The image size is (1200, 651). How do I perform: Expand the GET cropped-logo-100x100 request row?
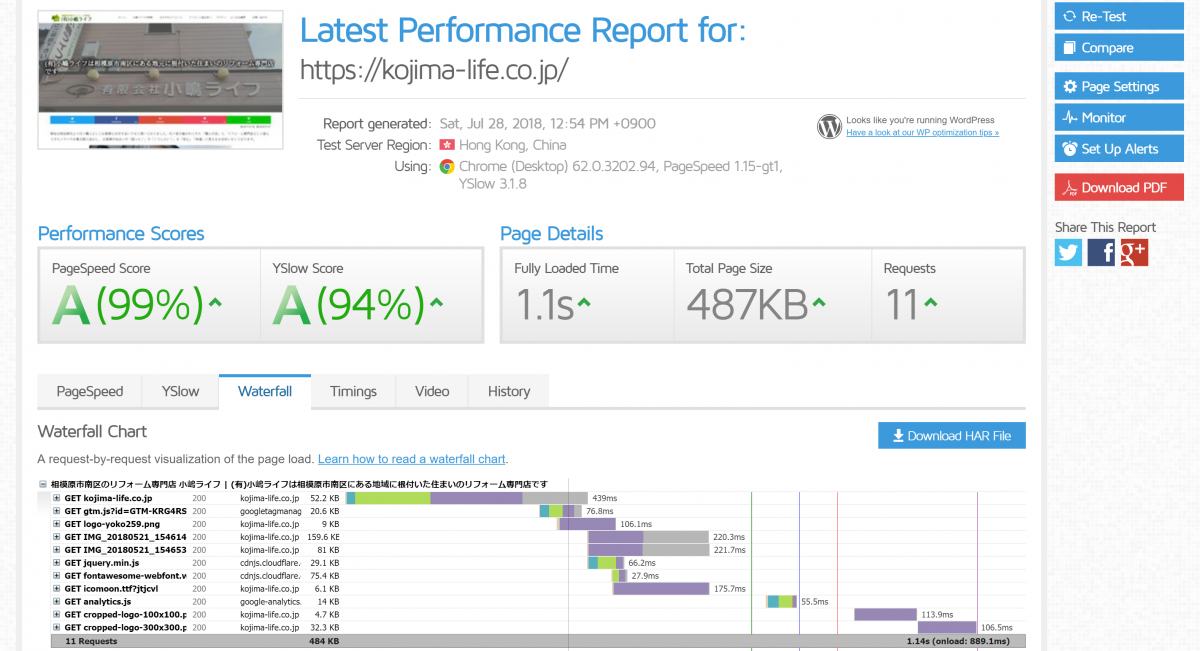[57, 614]
